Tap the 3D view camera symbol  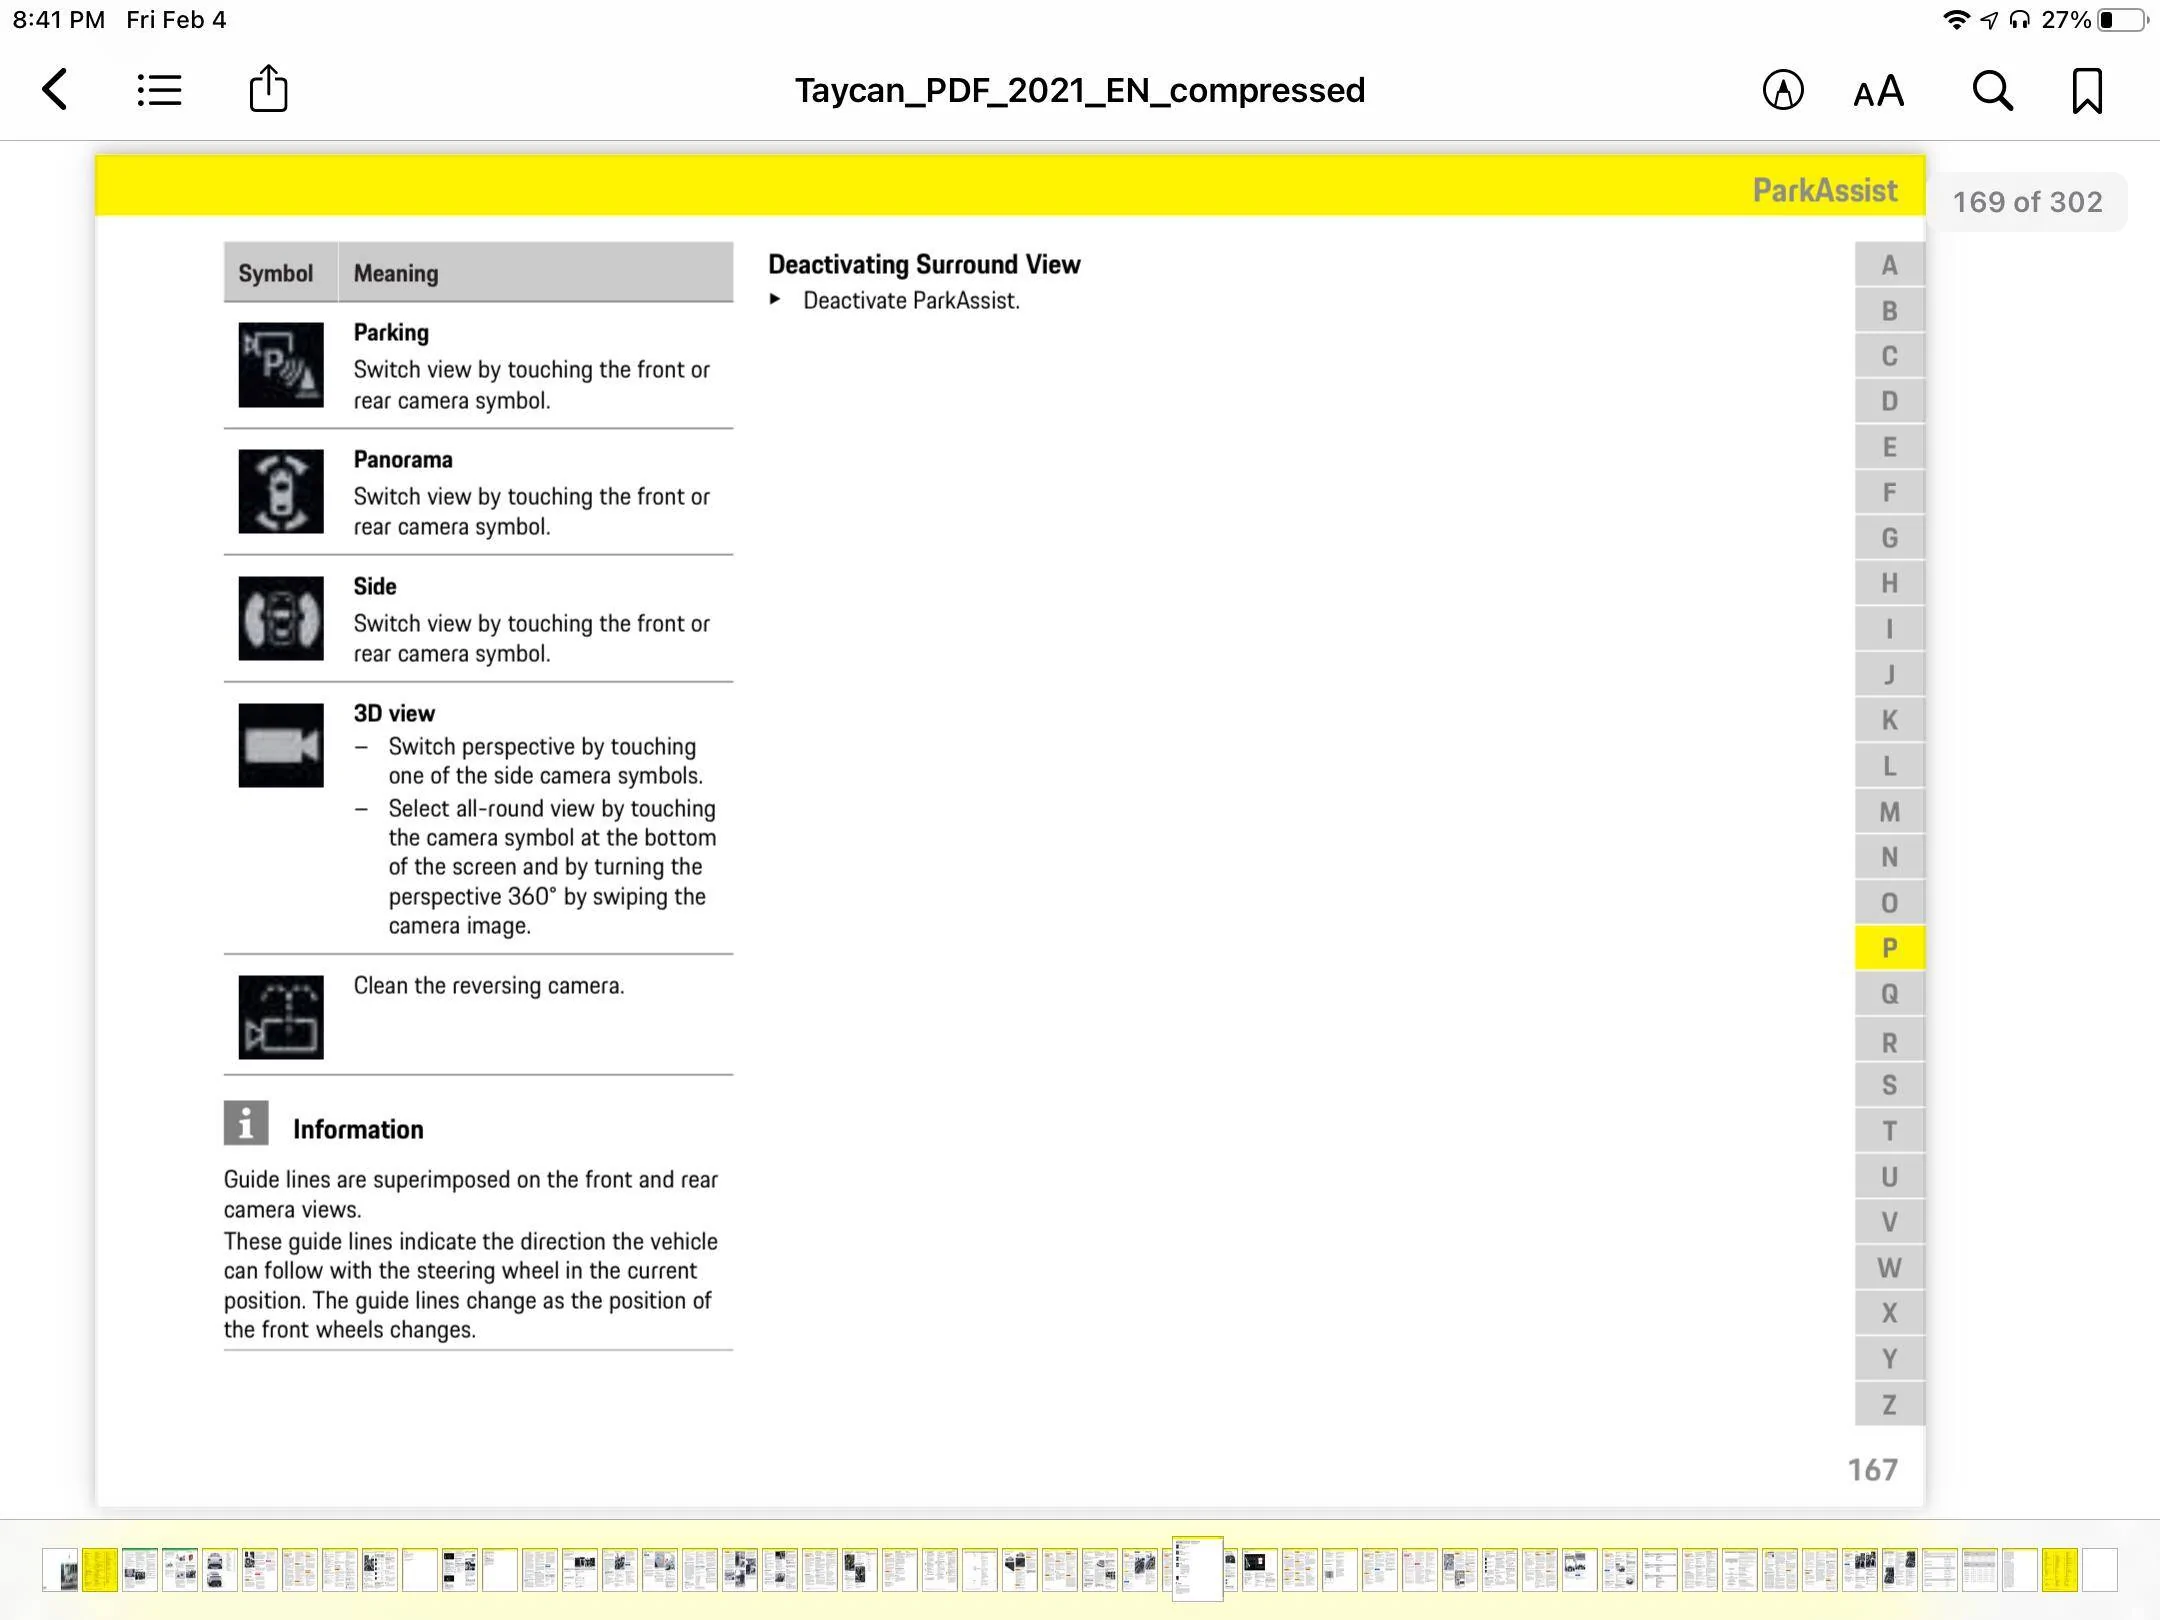pos(281,745)
